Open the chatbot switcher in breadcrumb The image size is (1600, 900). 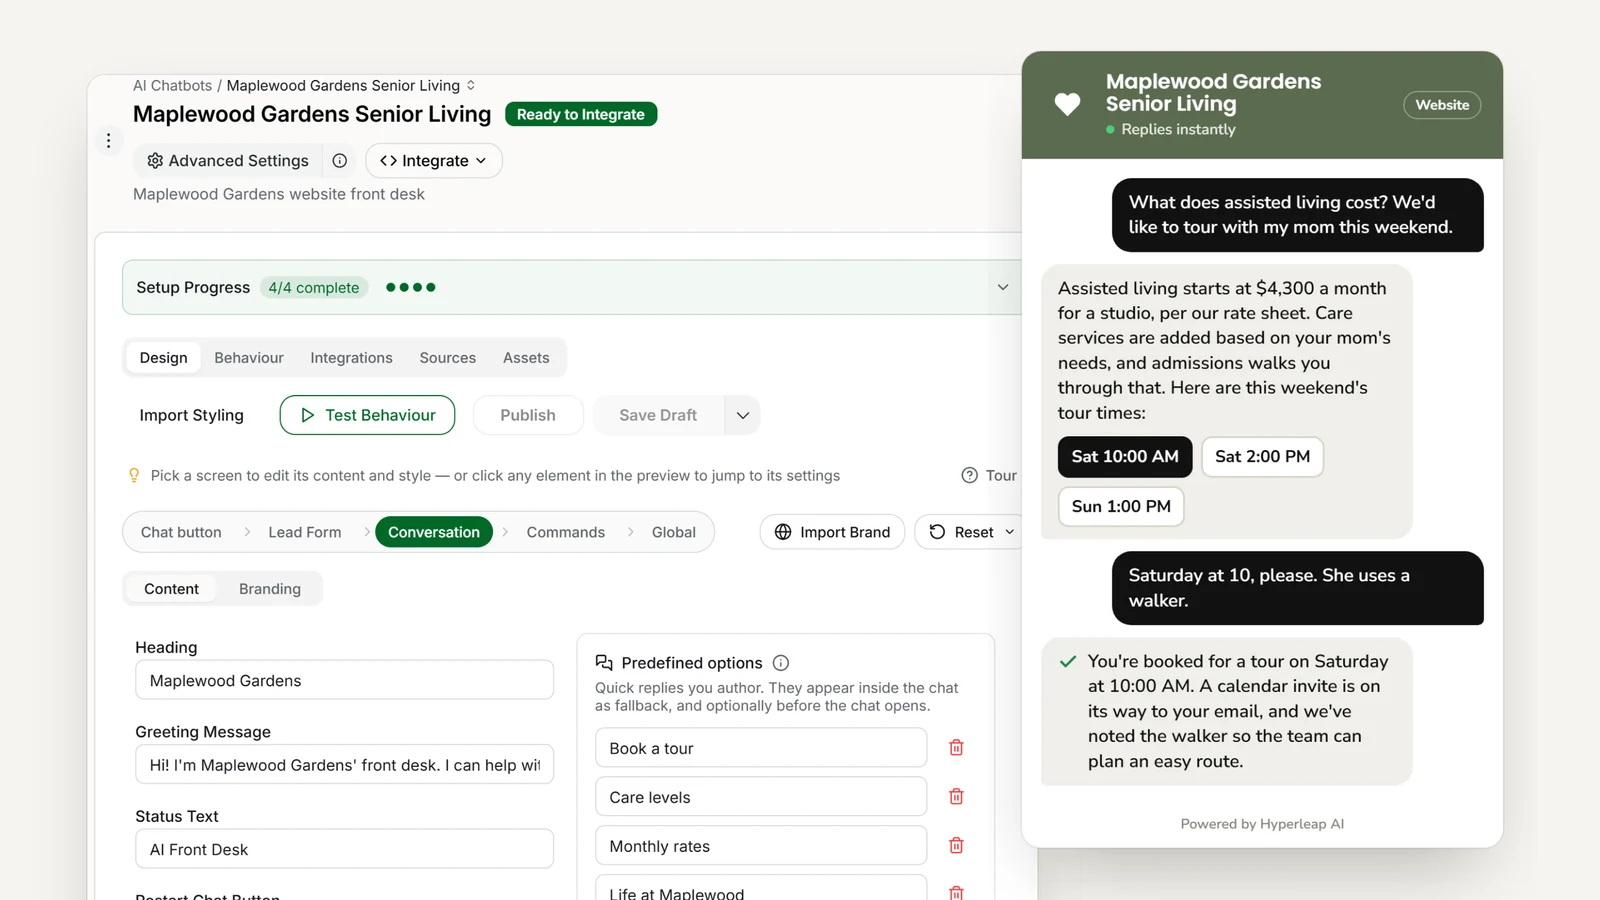(x=471, y=86)
